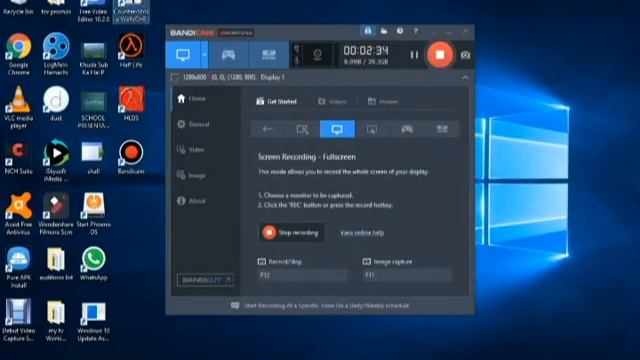Select the rectangle area recording icon

click(x=302, y=129)
